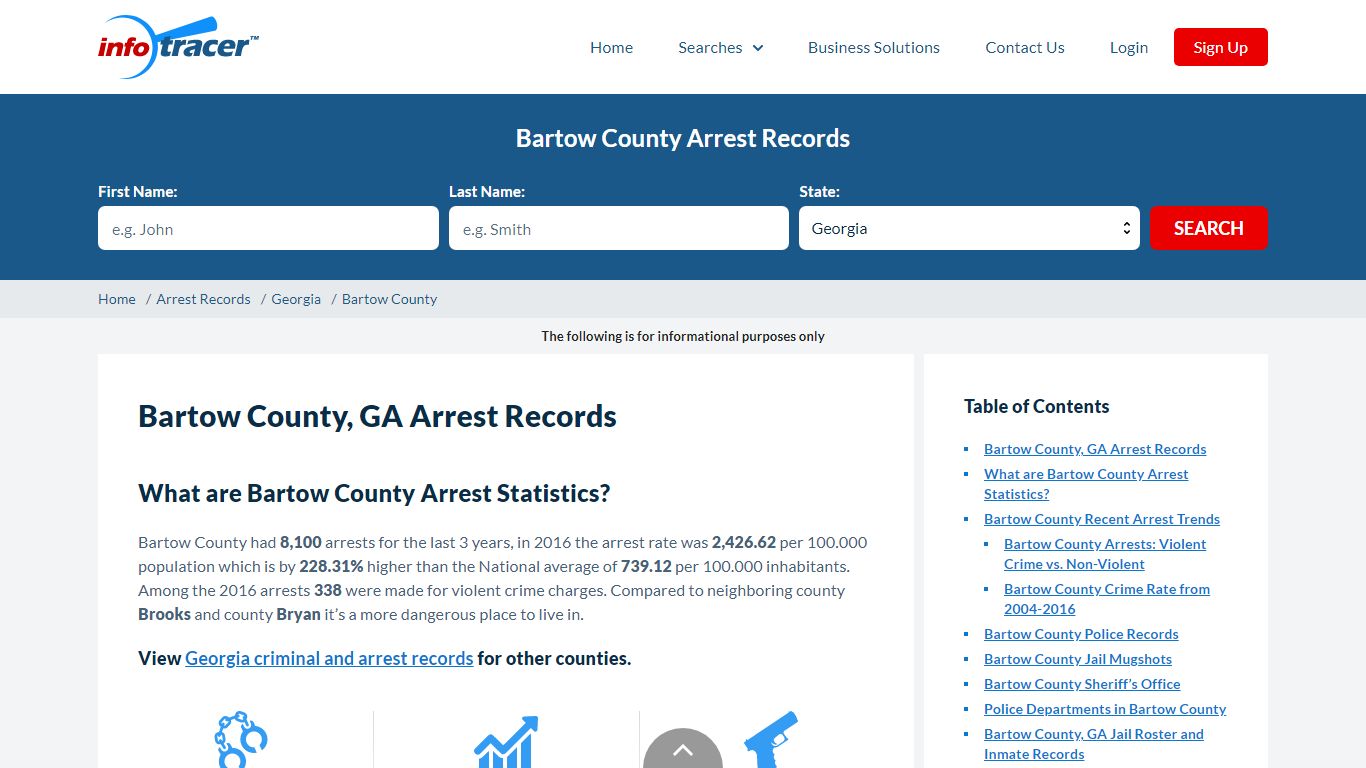
Task: Click the page title Bartow County Arrest Records
Action: pyautogui.click(x=683, y=138)
